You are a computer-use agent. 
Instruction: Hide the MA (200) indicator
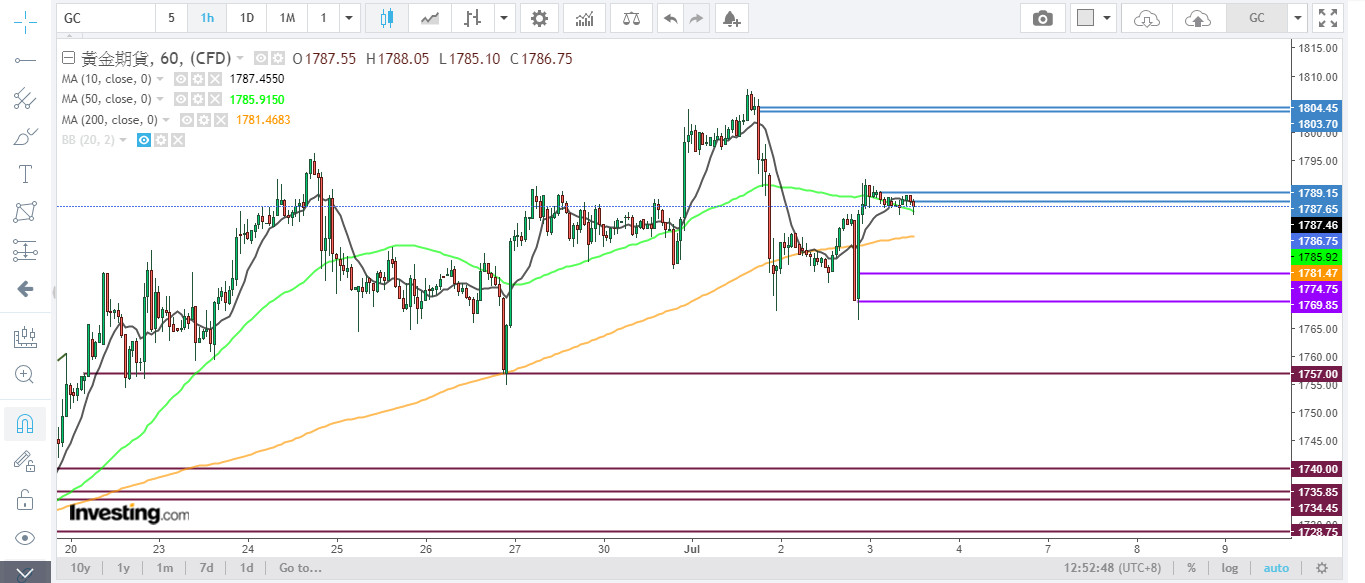pos(188,120)
